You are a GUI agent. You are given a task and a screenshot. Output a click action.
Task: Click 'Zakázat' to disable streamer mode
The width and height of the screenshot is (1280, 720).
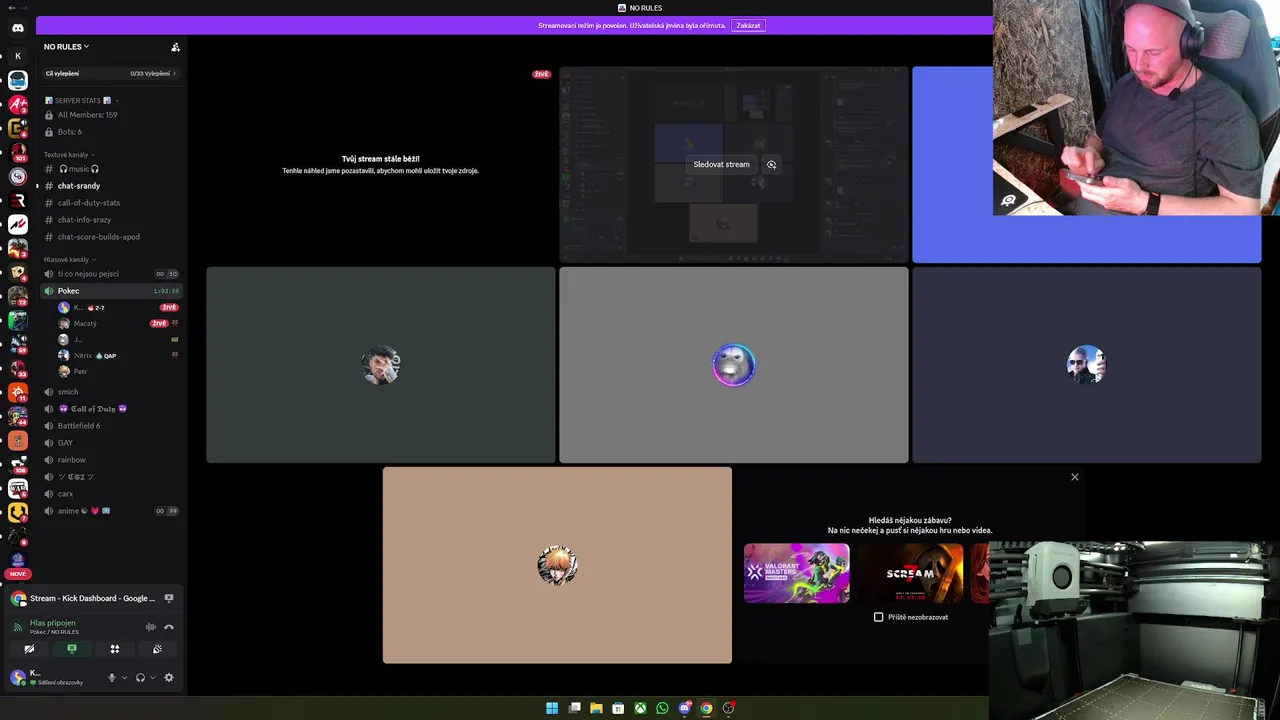click(x=748, y=25)
